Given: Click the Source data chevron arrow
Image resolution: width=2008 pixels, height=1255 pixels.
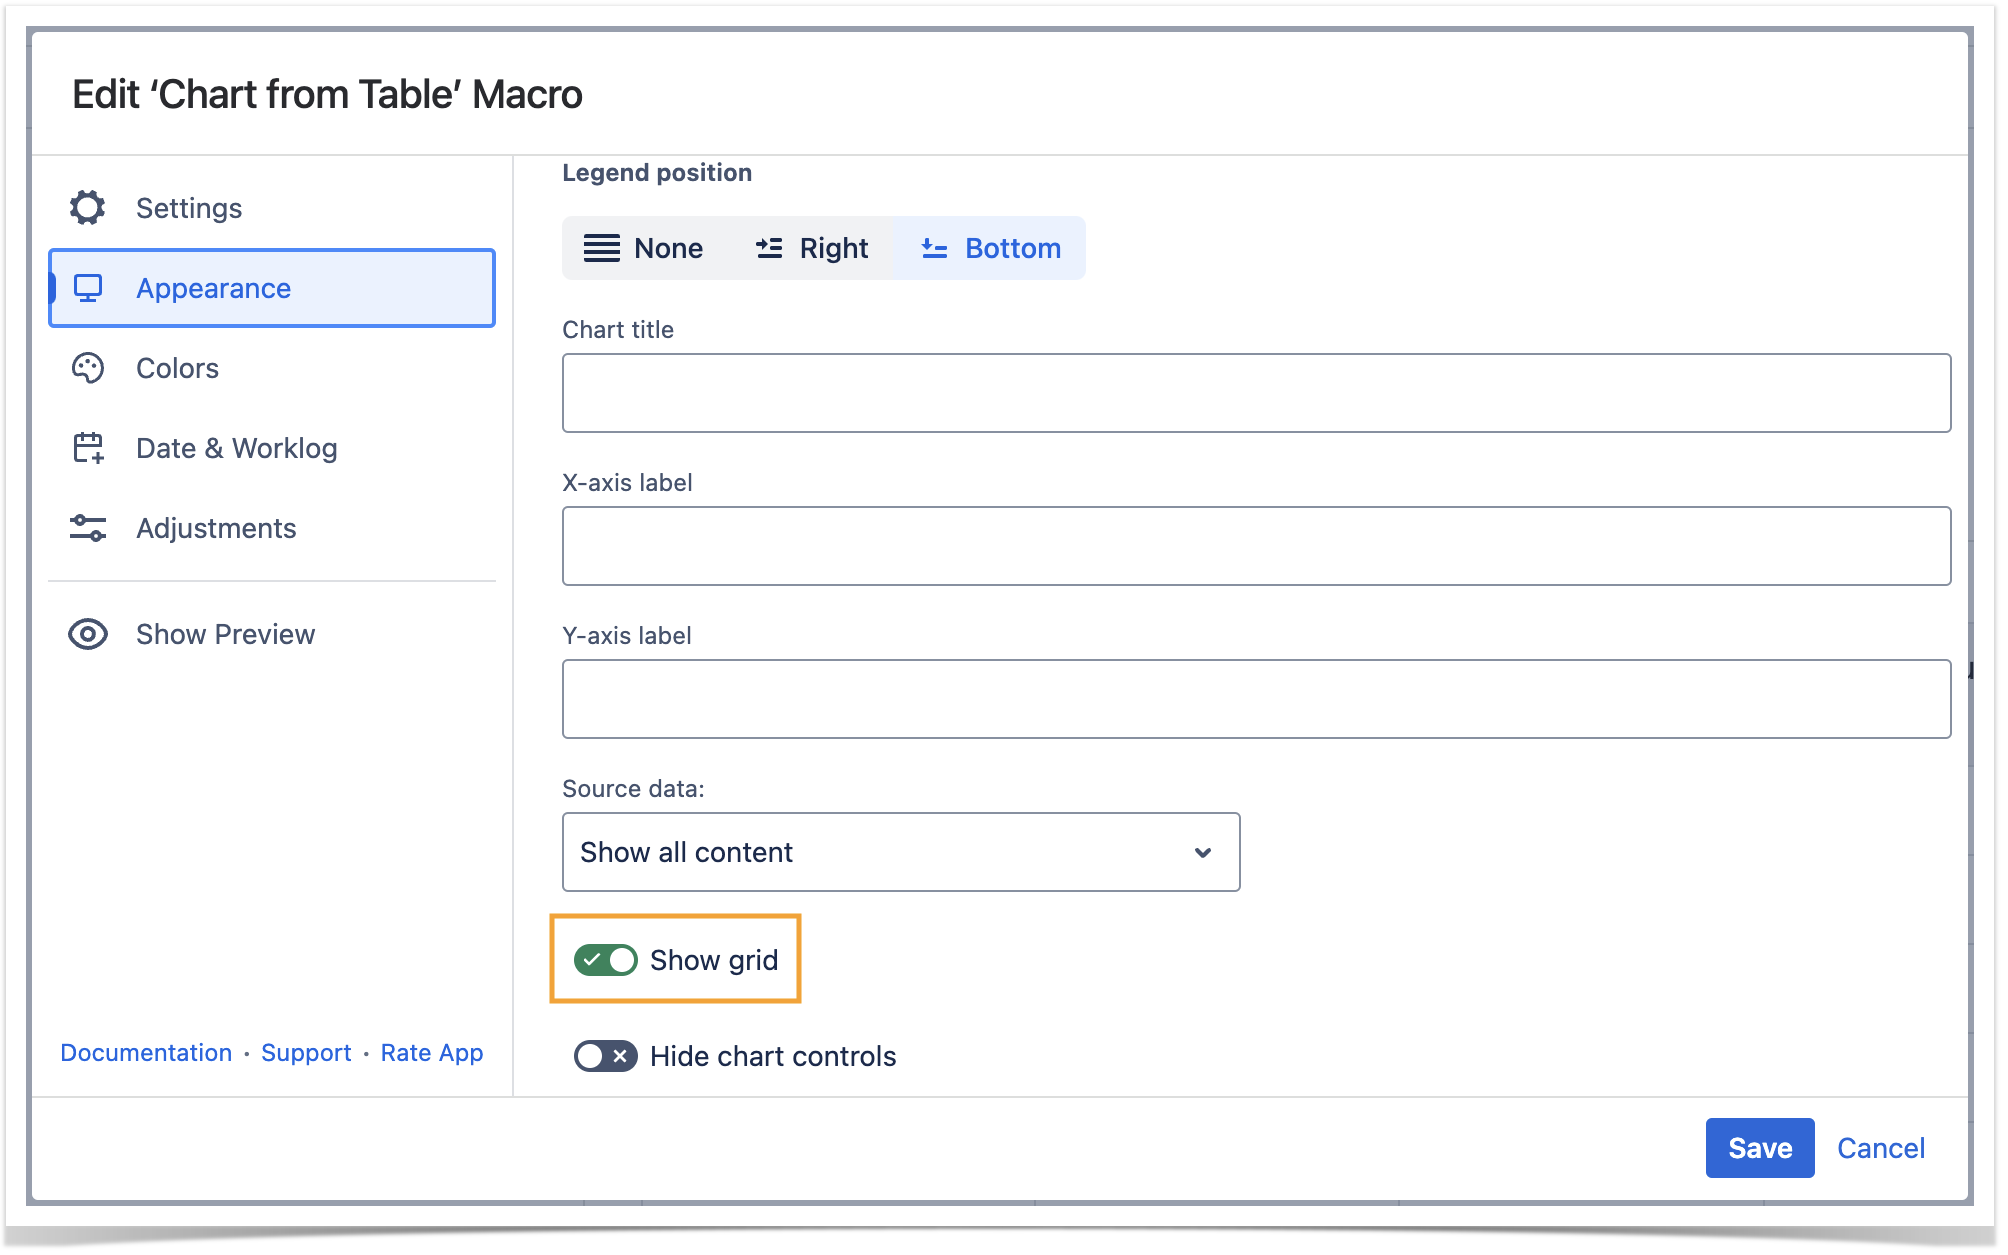Looking at the screenshot, I should coord(1203,852).
